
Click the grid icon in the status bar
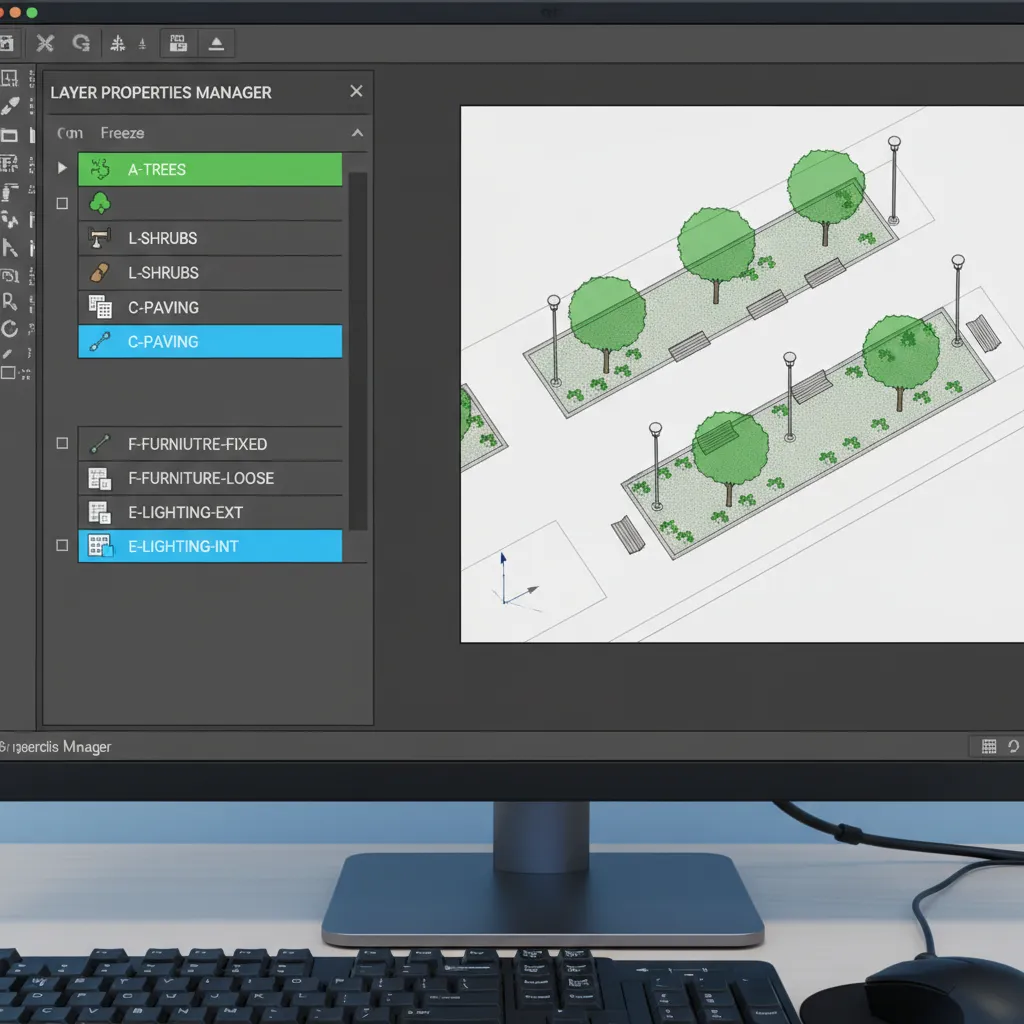(989, 746)
